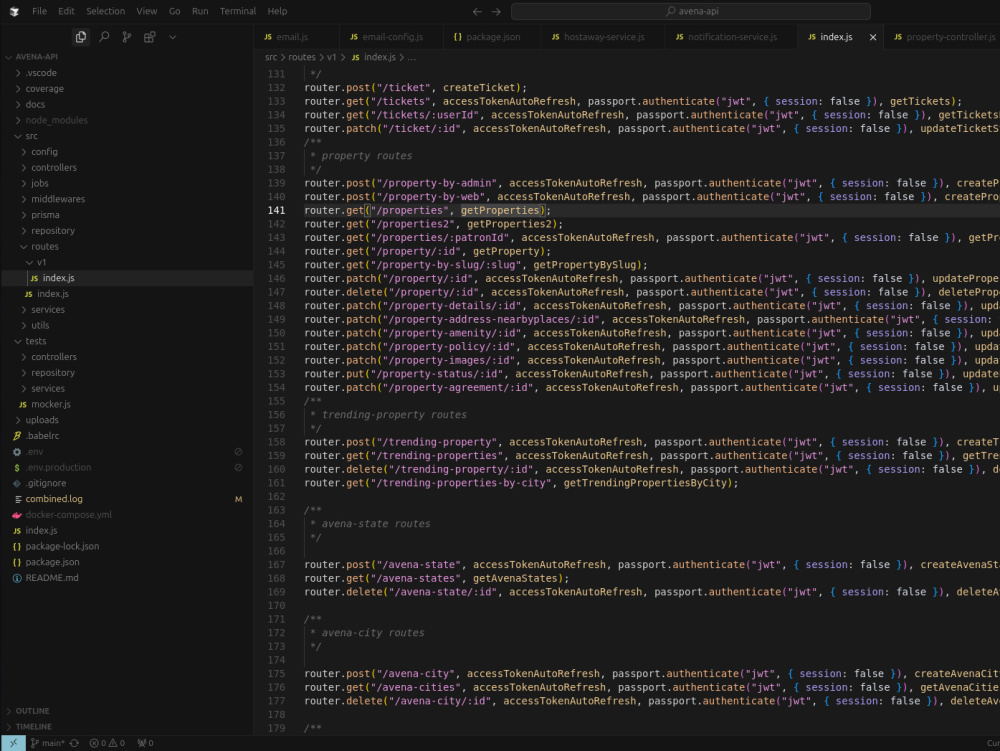
Task: Expand the .vscode folder
Action: click(x=128, y=73)
